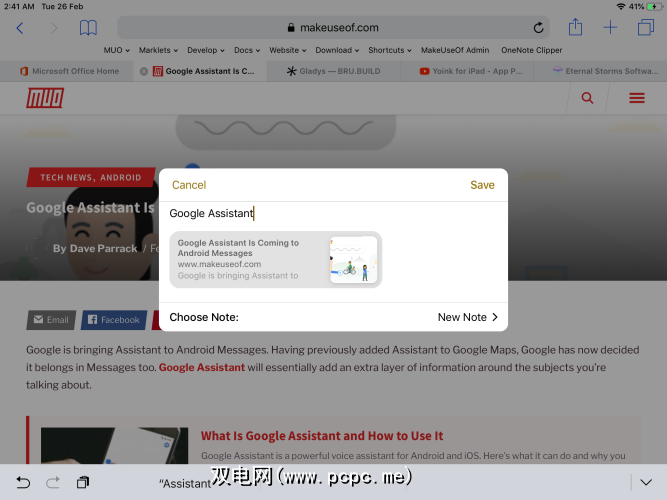Screen dimensions: 667x500
Task: Share the article via Email button
Action: [51, 320]
